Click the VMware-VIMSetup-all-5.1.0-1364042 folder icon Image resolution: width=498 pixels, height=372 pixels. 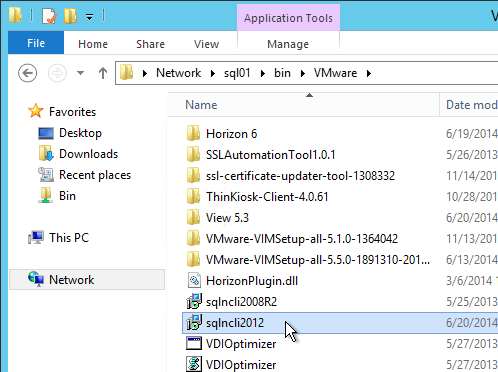[x=193, y=238]
